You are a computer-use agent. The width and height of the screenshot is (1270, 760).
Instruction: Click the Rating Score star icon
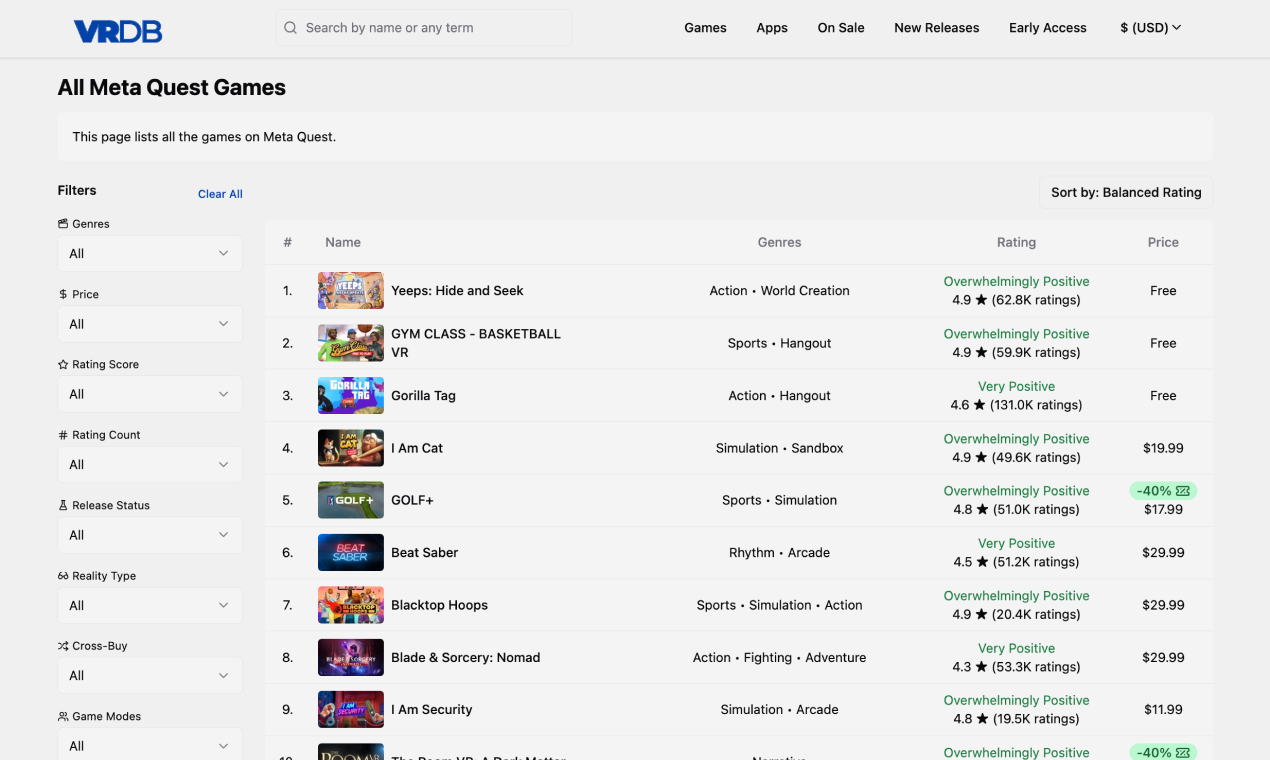[x=63, y=365]
